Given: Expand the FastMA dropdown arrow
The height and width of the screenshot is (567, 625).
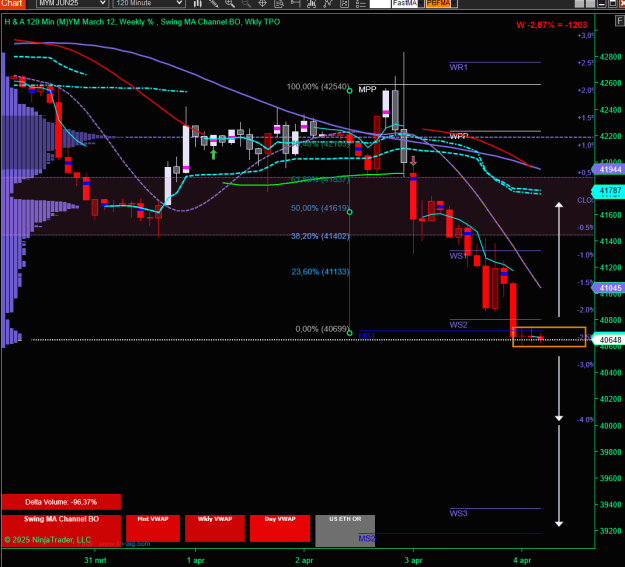Looking at the screenshot, I should (421, 3).
